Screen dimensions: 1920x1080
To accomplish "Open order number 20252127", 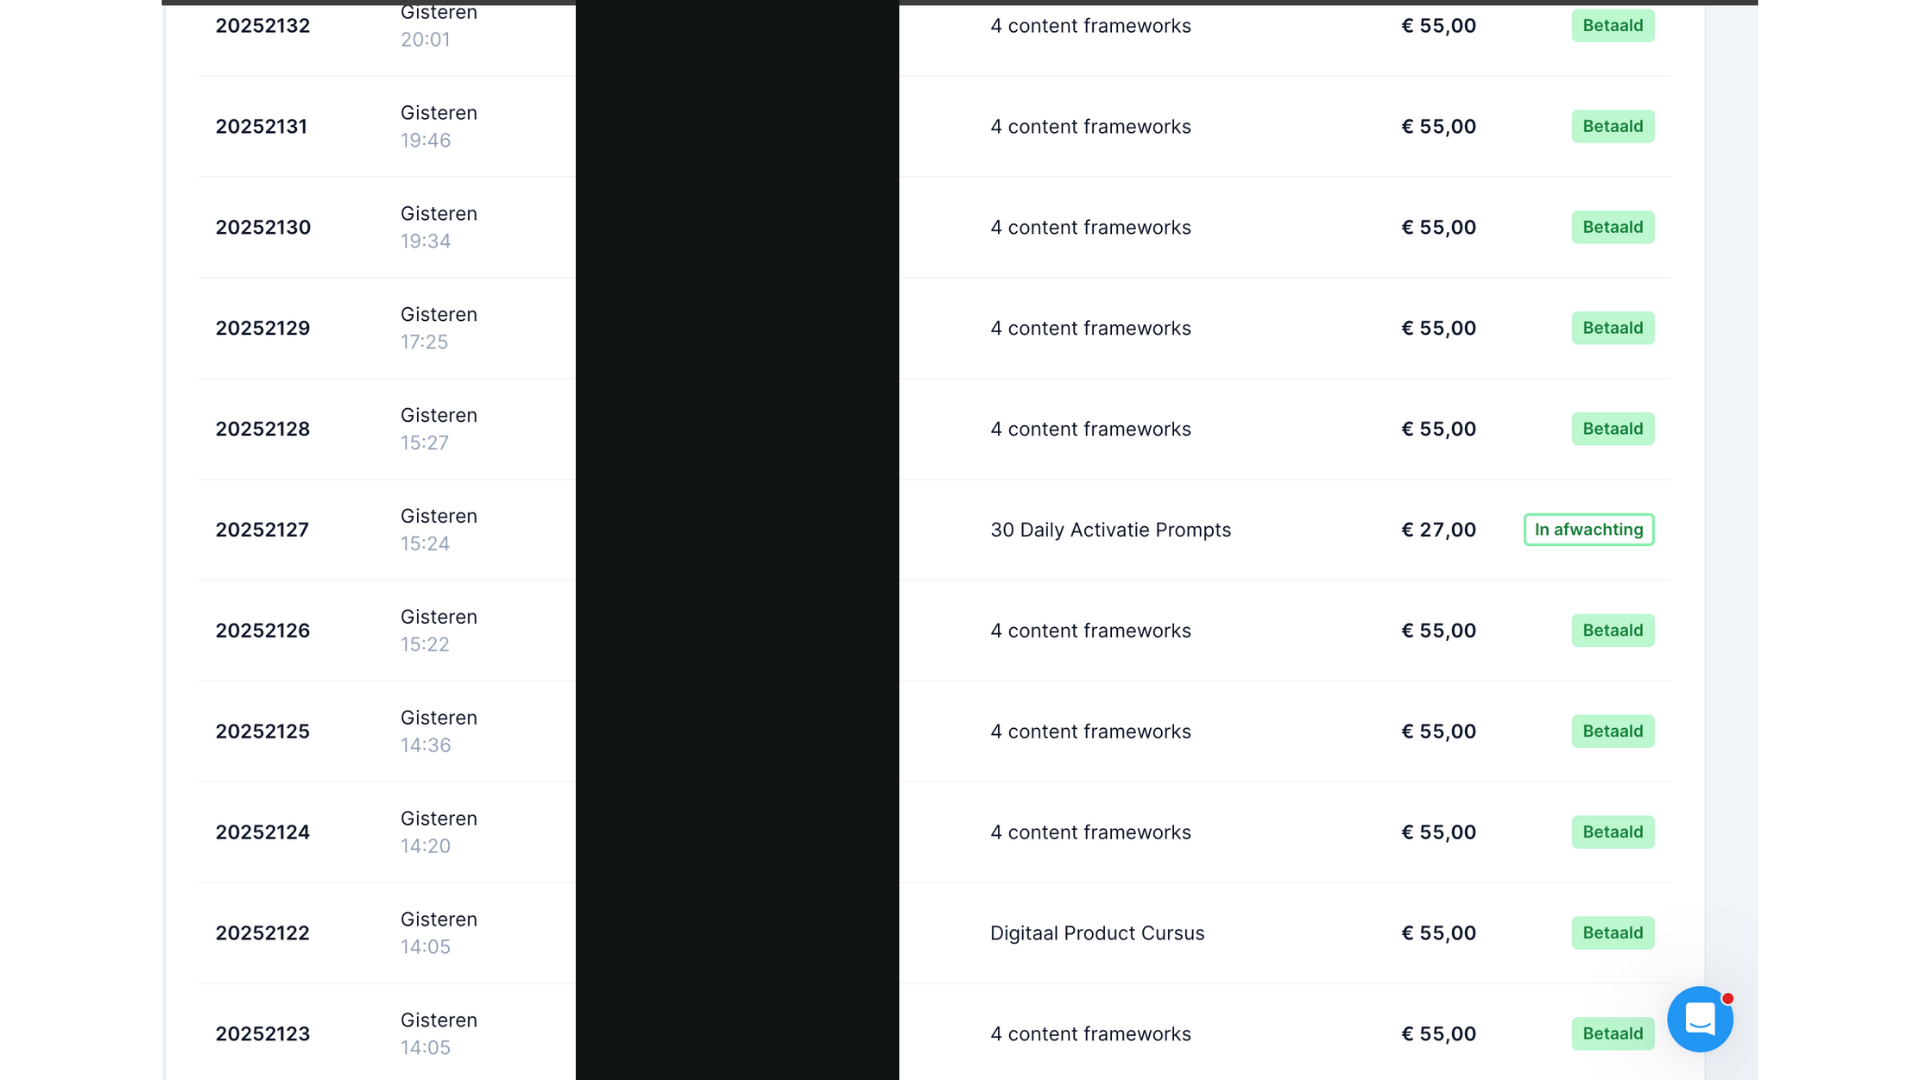I will [x=262, y=530].
